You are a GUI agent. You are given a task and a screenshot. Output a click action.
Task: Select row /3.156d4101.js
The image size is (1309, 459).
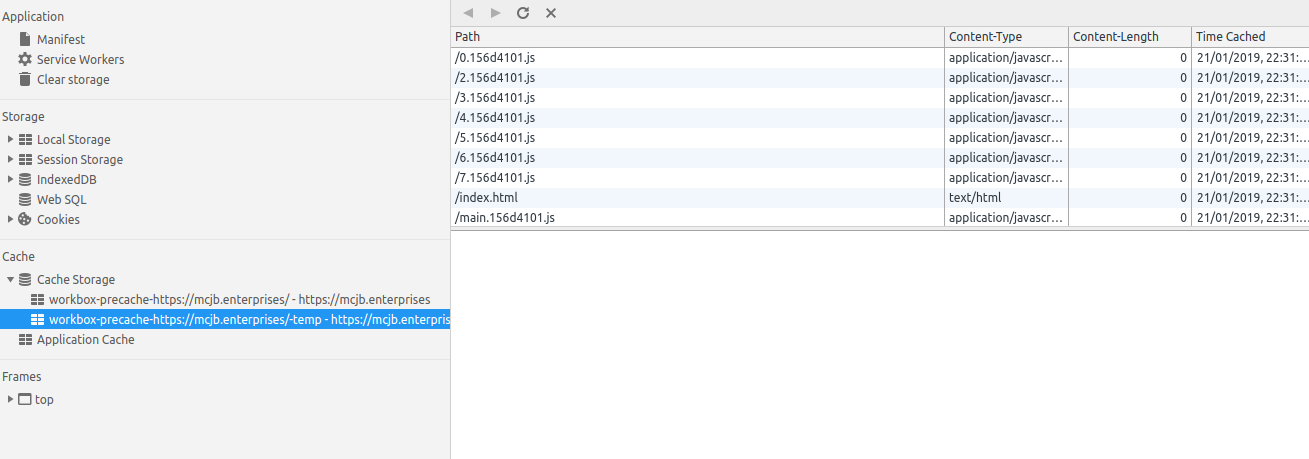(x=880, y=97)
